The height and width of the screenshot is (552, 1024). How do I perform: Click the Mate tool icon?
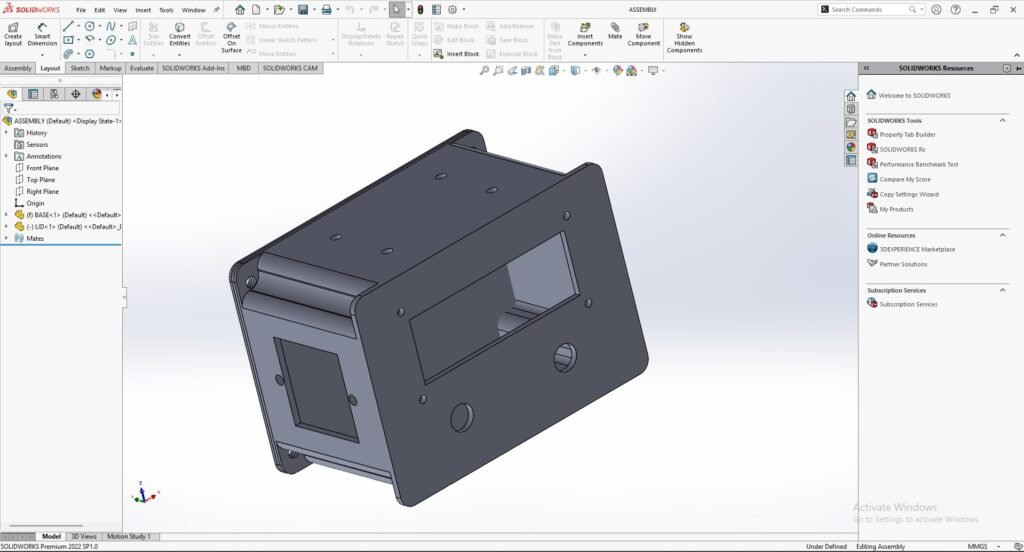[x=615, y=33]
